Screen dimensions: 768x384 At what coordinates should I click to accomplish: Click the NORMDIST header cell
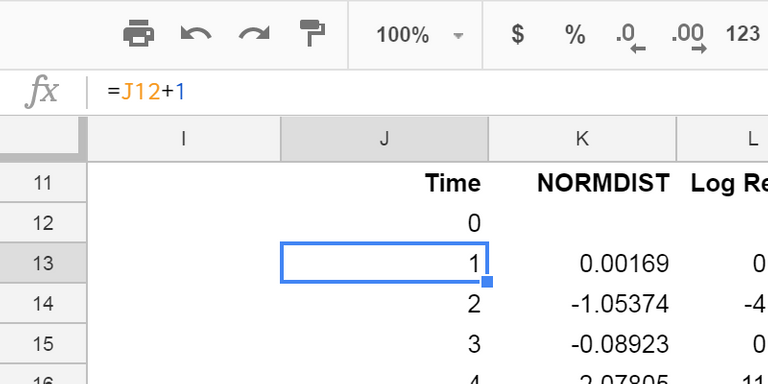point(582,183)
